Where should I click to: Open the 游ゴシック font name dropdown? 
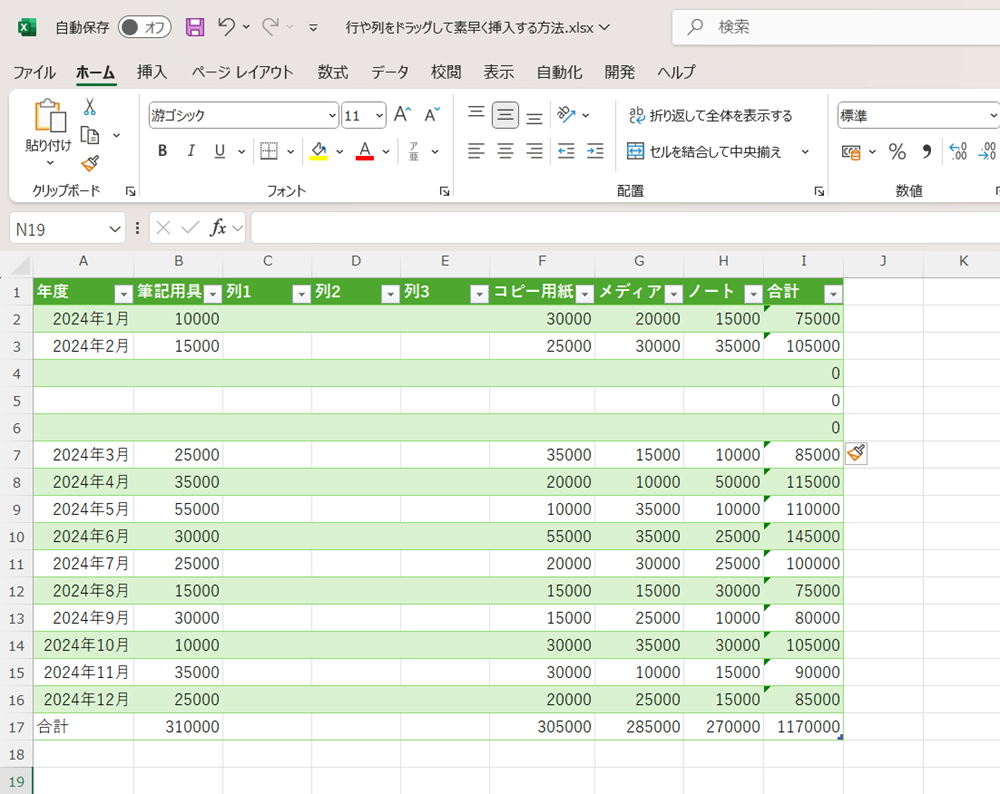(x=332, y=115)
